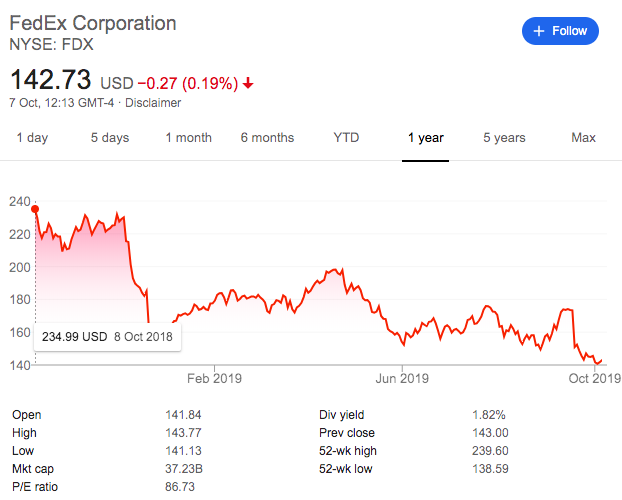This screenshot has width=622, height=500.
Task: Click the red down arrow price indicator
Action: click(248, 83)
